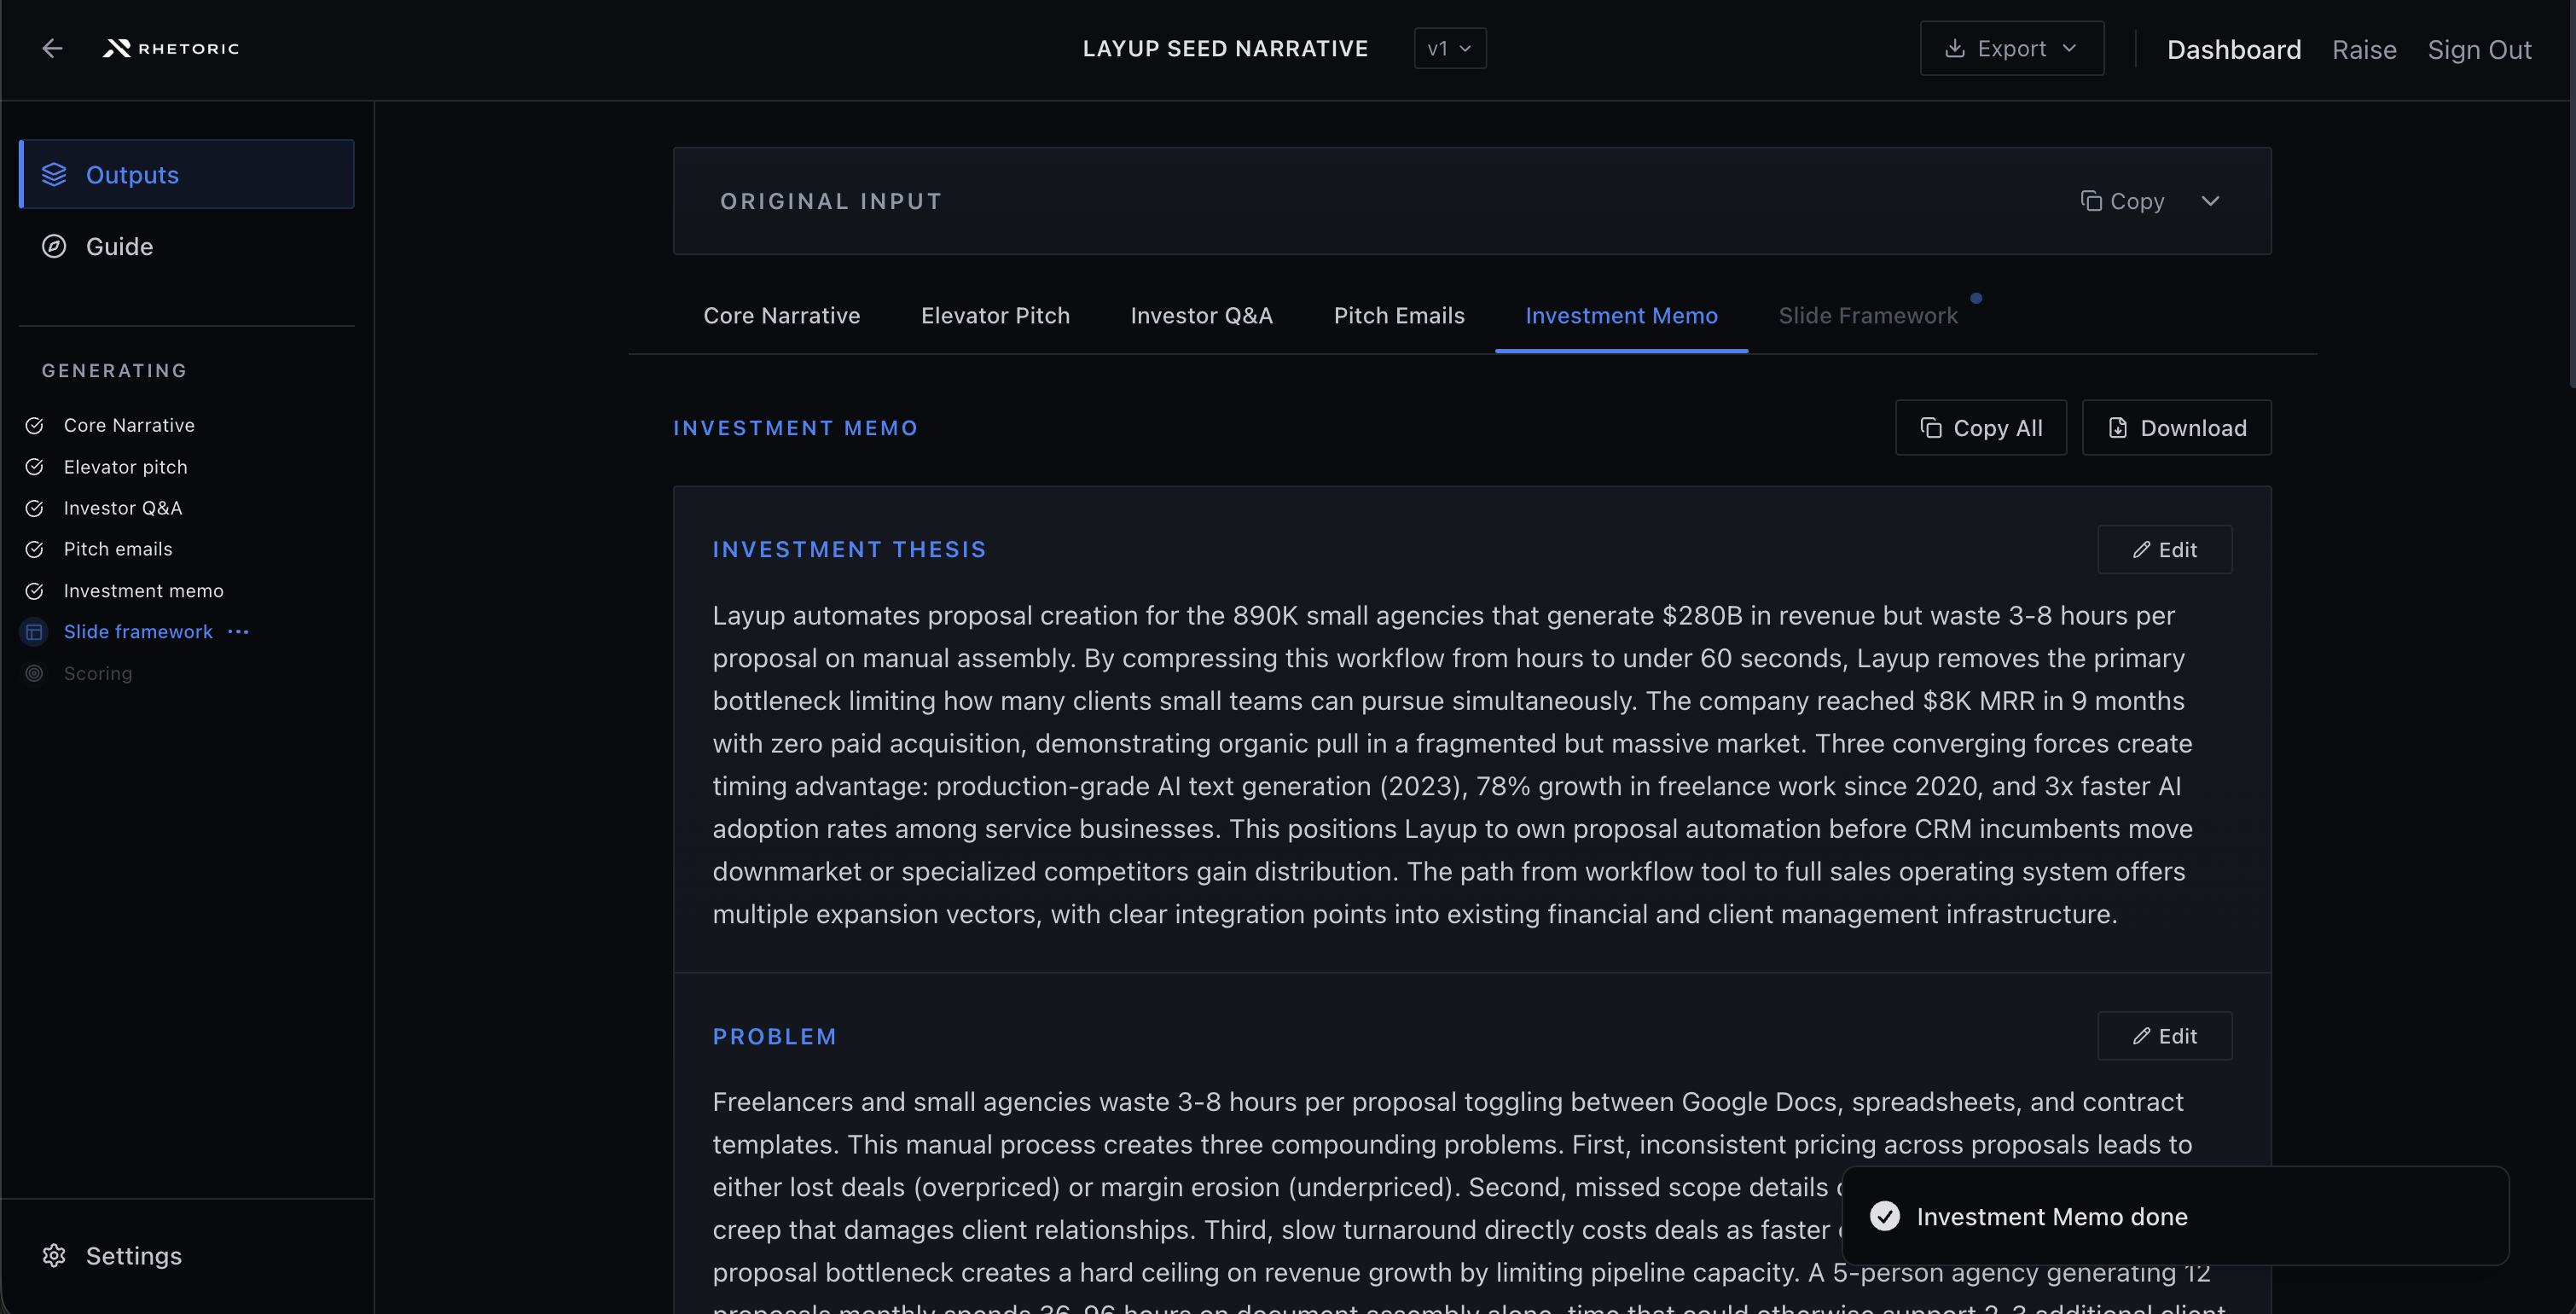Click the Slide framework layout icon

tap(34, 632)
